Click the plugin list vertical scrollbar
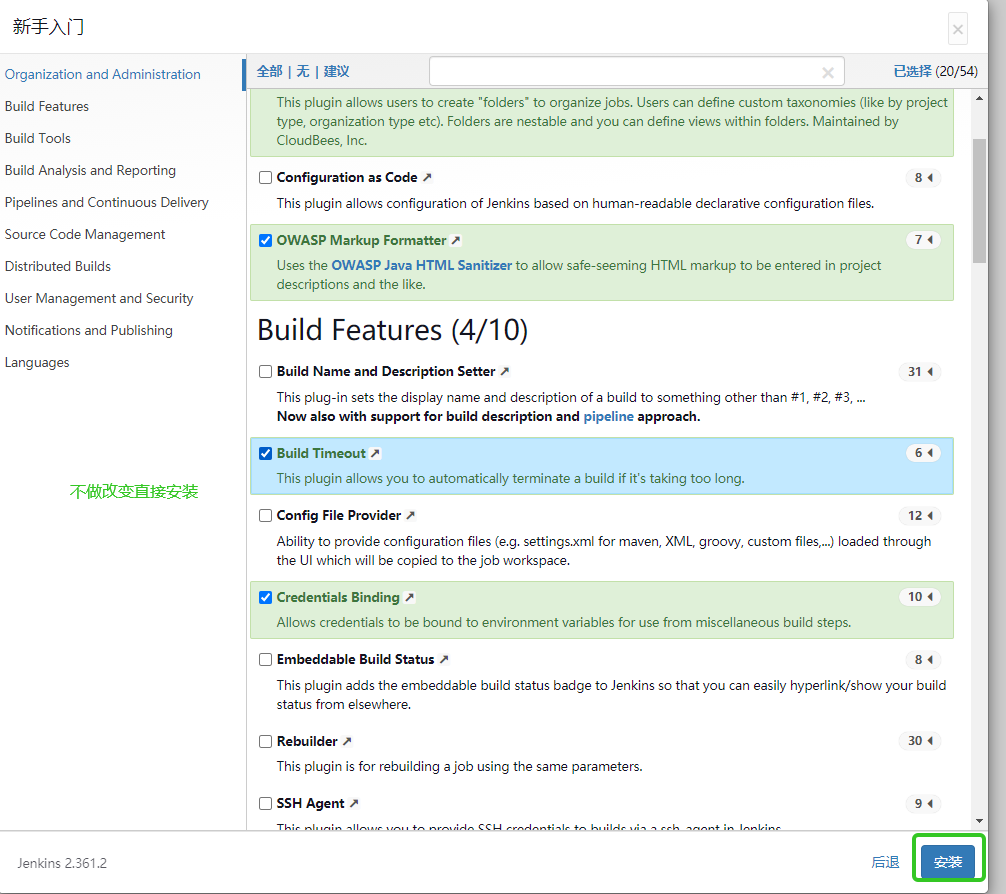 [x=979, y=200]
